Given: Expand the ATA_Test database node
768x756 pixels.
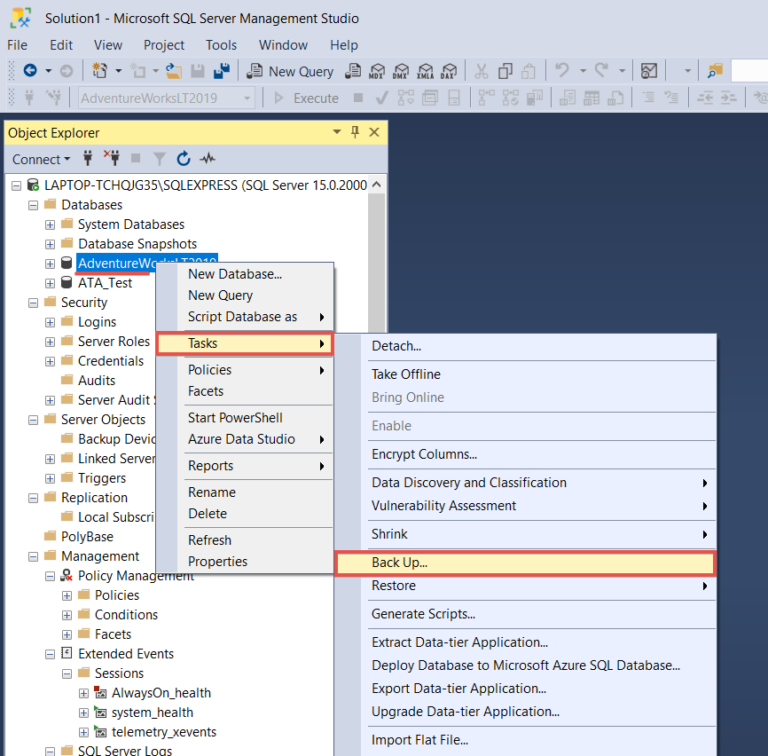Looking at the screenshot, I should coord(50,283).
